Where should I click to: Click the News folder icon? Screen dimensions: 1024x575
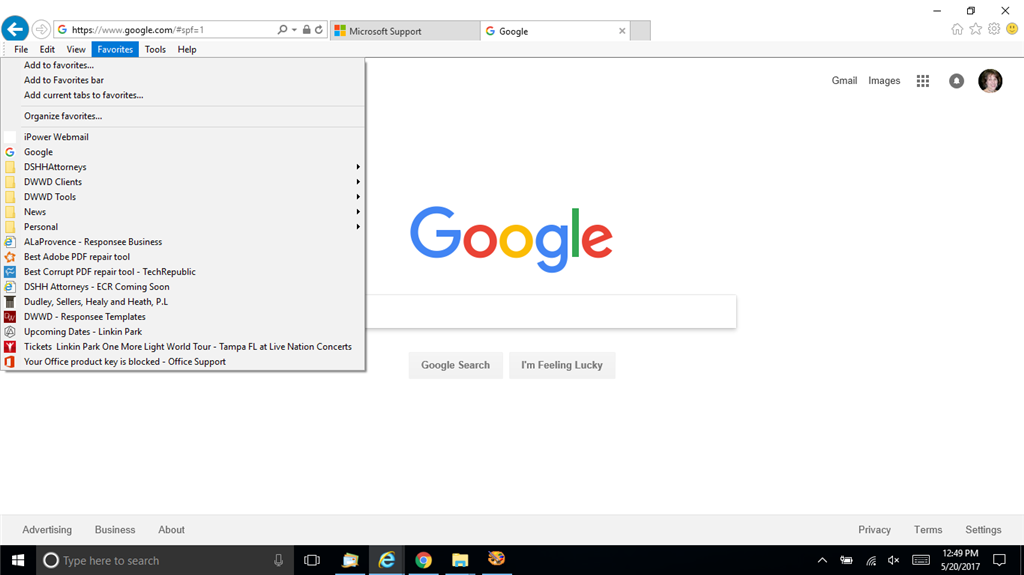tap(10, 212)
